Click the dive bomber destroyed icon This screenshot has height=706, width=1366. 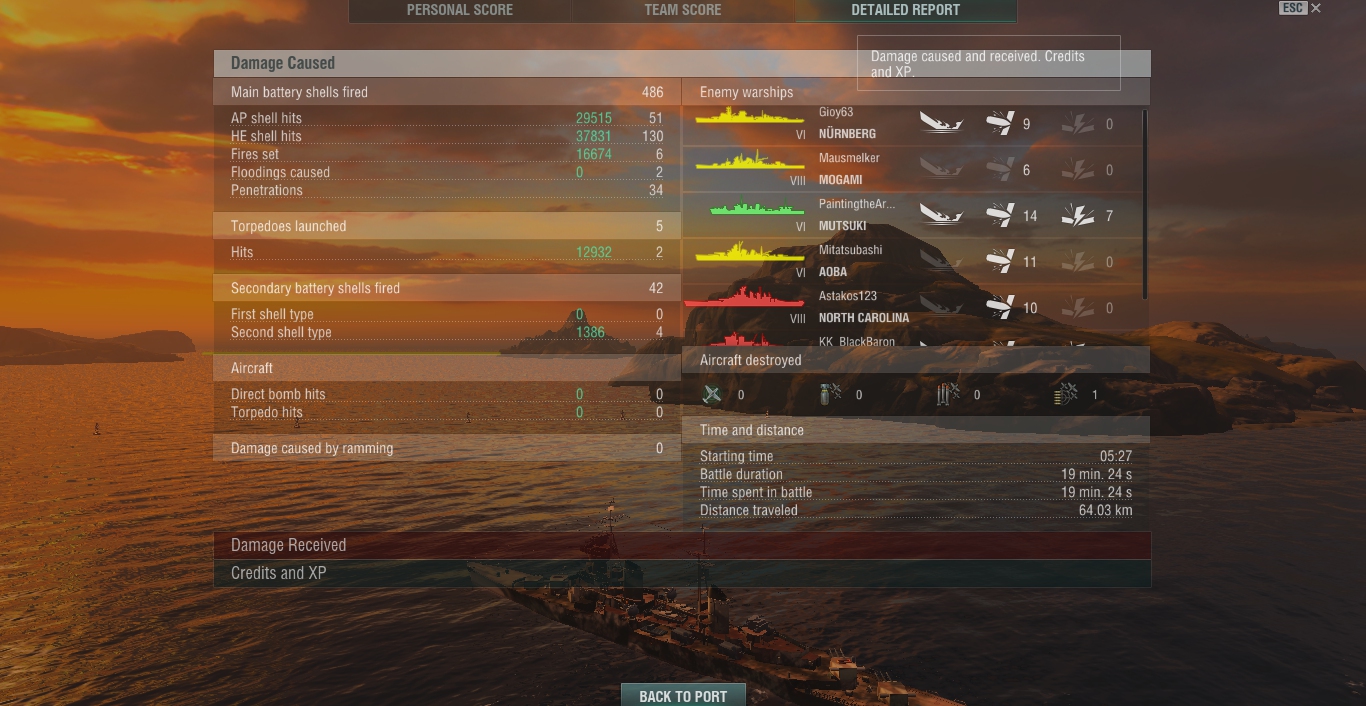point(830,395)
